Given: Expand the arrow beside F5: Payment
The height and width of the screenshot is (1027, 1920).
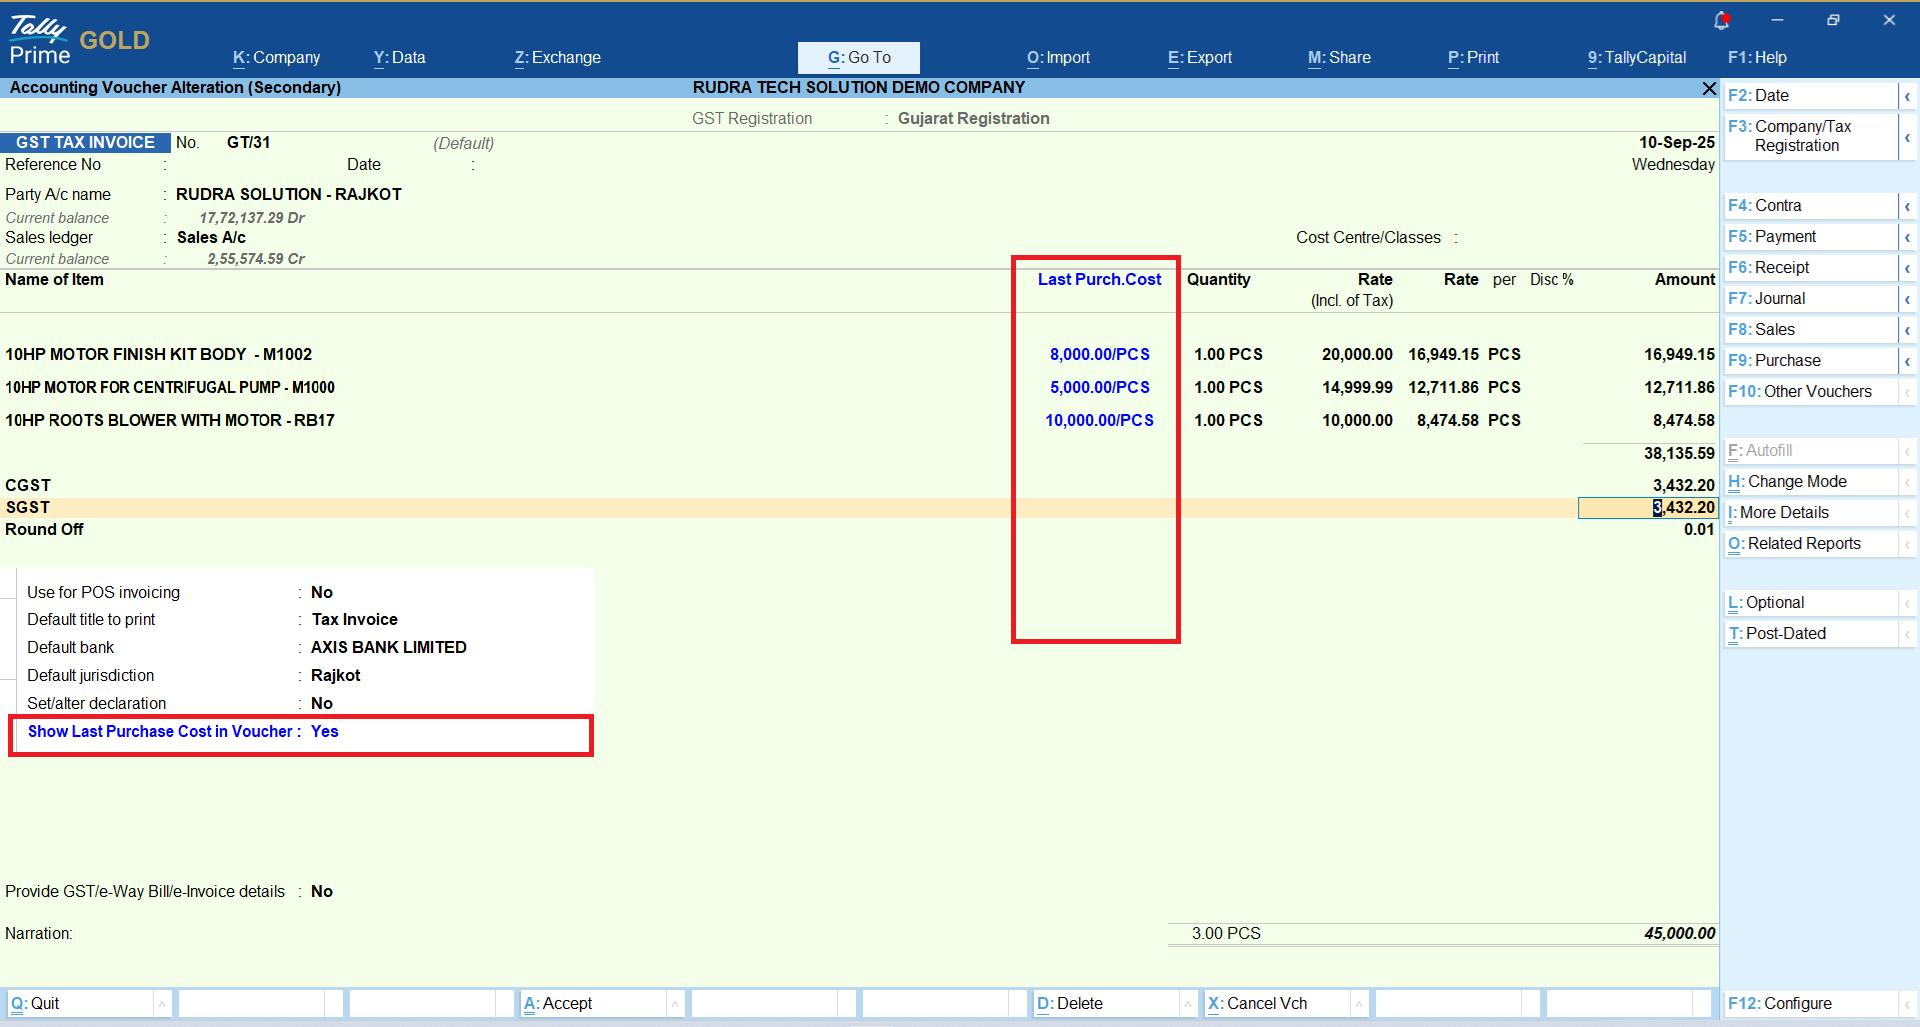Looking at the screenshot, I should coord(1907,237).
